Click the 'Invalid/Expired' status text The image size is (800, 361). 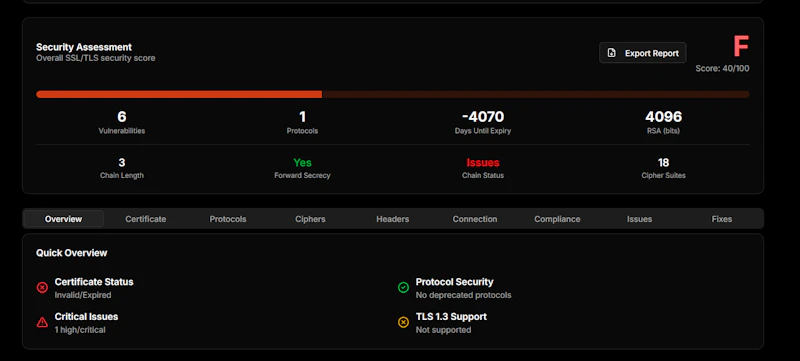pyautogui.click(x=83, y=295)
